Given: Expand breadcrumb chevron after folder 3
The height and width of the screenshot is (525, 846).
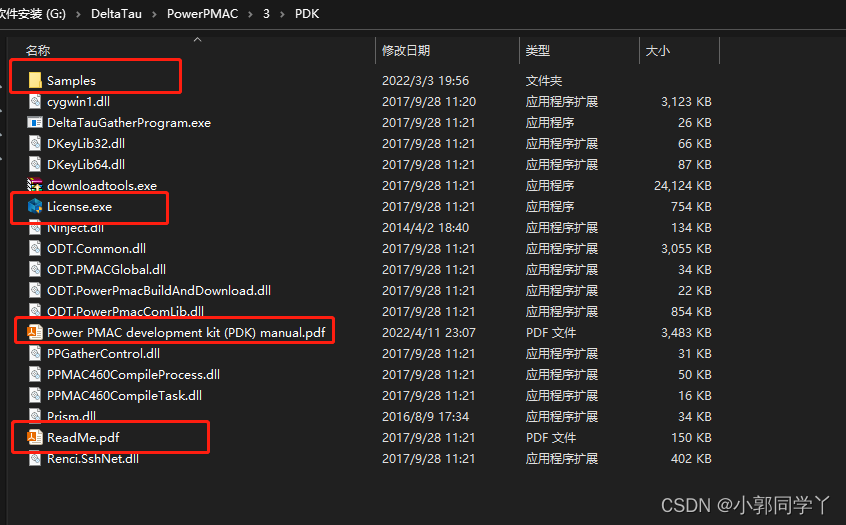Looking at the screenshot, I should (x=282, y=14).
